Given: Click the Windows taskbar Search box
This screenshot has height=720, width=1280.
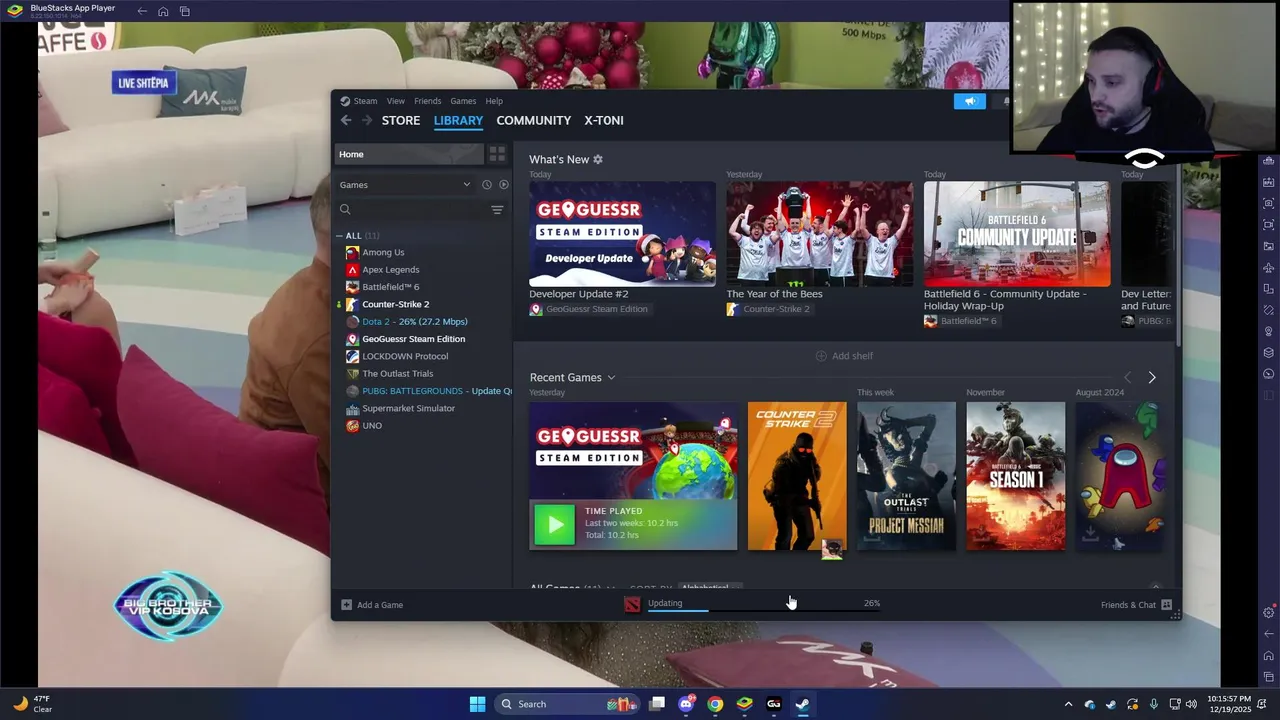Looking at the screenshot, I should (568, 704).
